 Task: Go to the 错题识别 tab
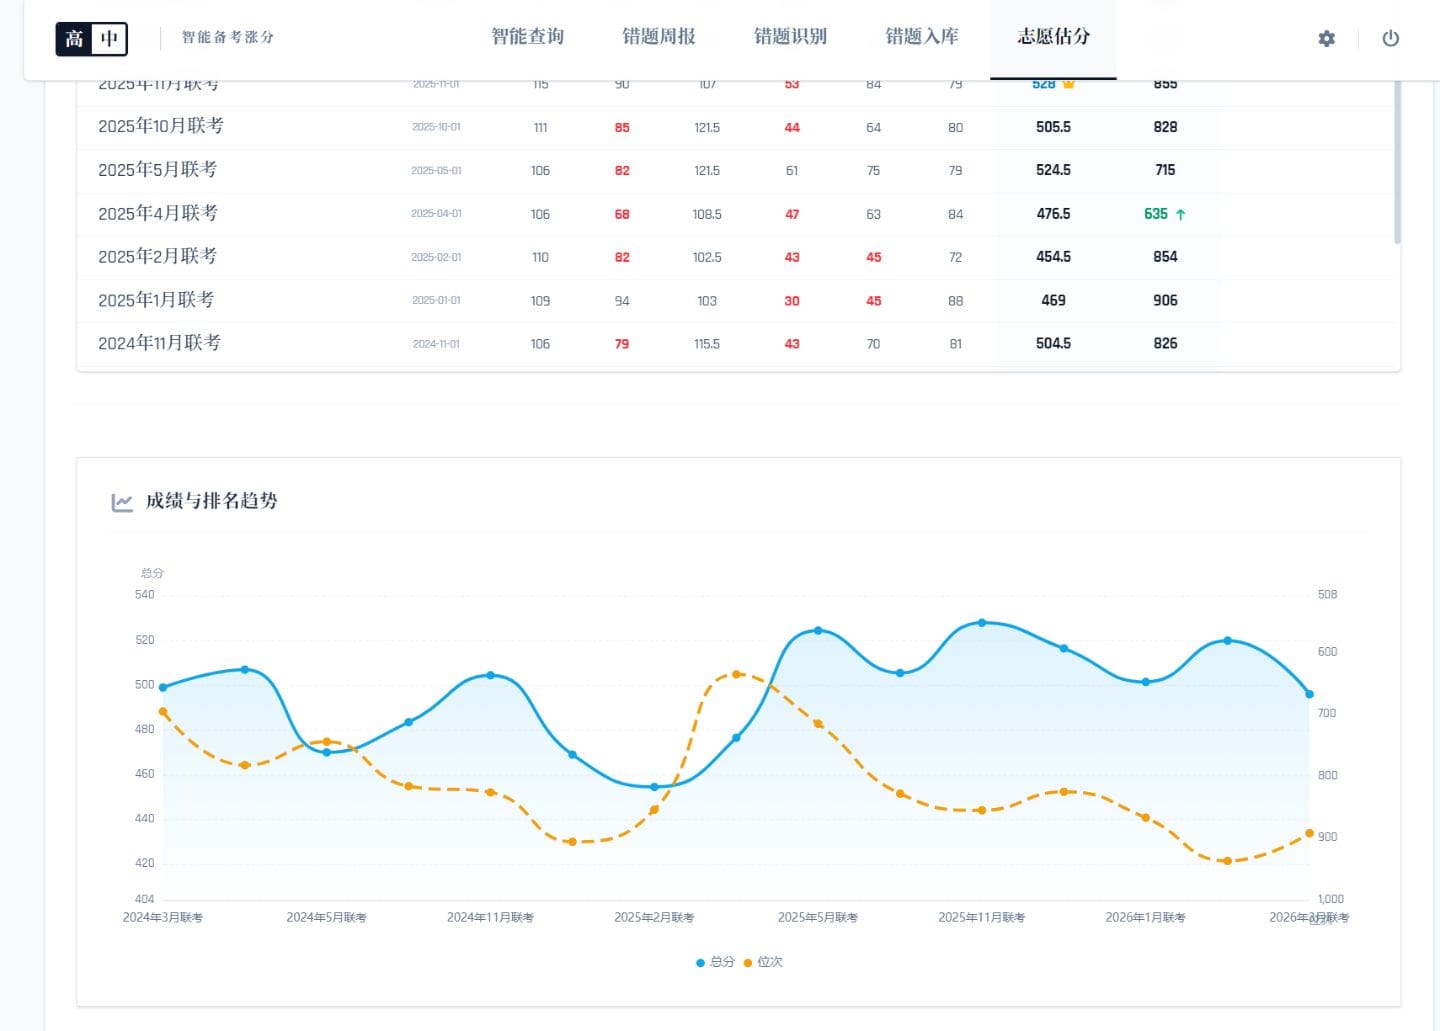[790, 37]
